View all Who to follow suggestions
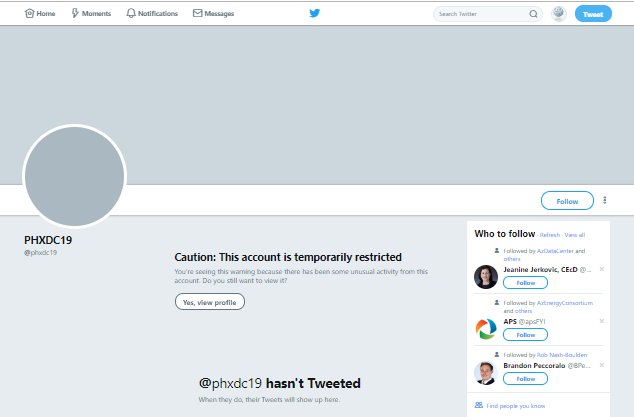 tap(575, 235)
